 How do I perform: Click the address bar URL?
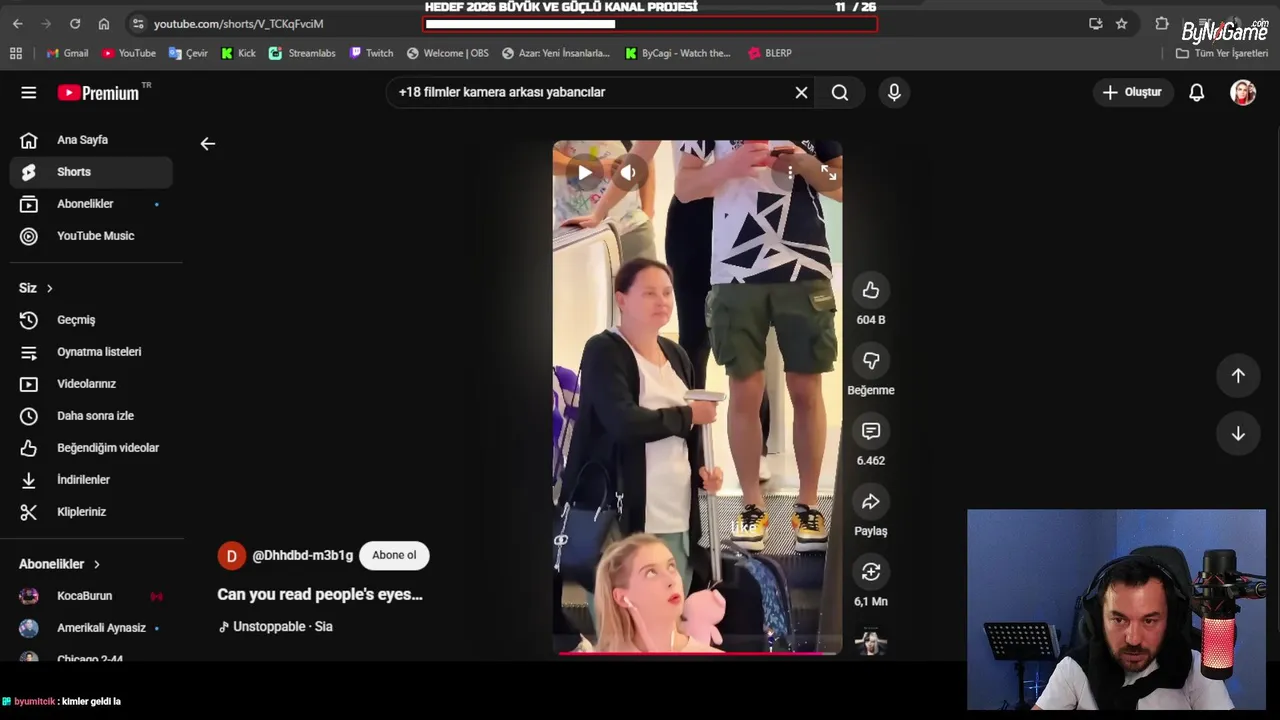pyautogui.click(x=239, y=24)
